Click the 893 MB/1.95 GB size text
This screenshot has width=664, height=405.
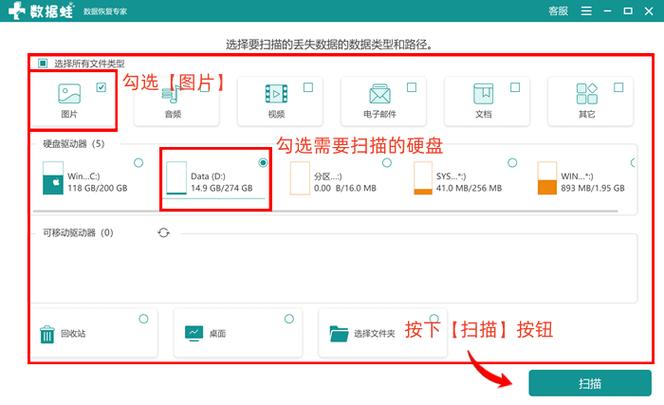click(x=593, y=188)
